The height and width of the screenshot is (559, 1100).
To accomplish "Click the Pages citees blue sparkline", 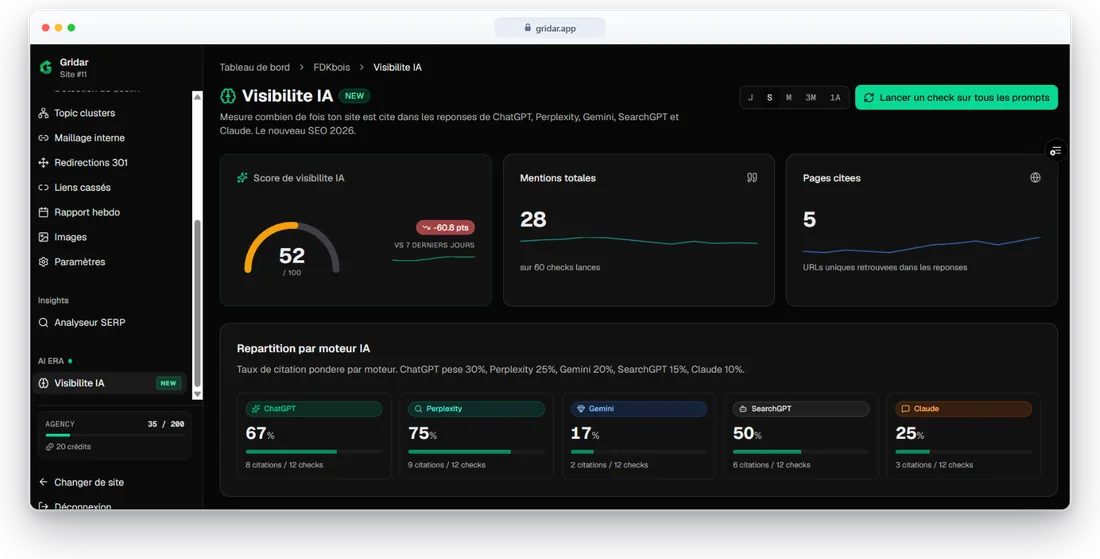I will point(921,245).
